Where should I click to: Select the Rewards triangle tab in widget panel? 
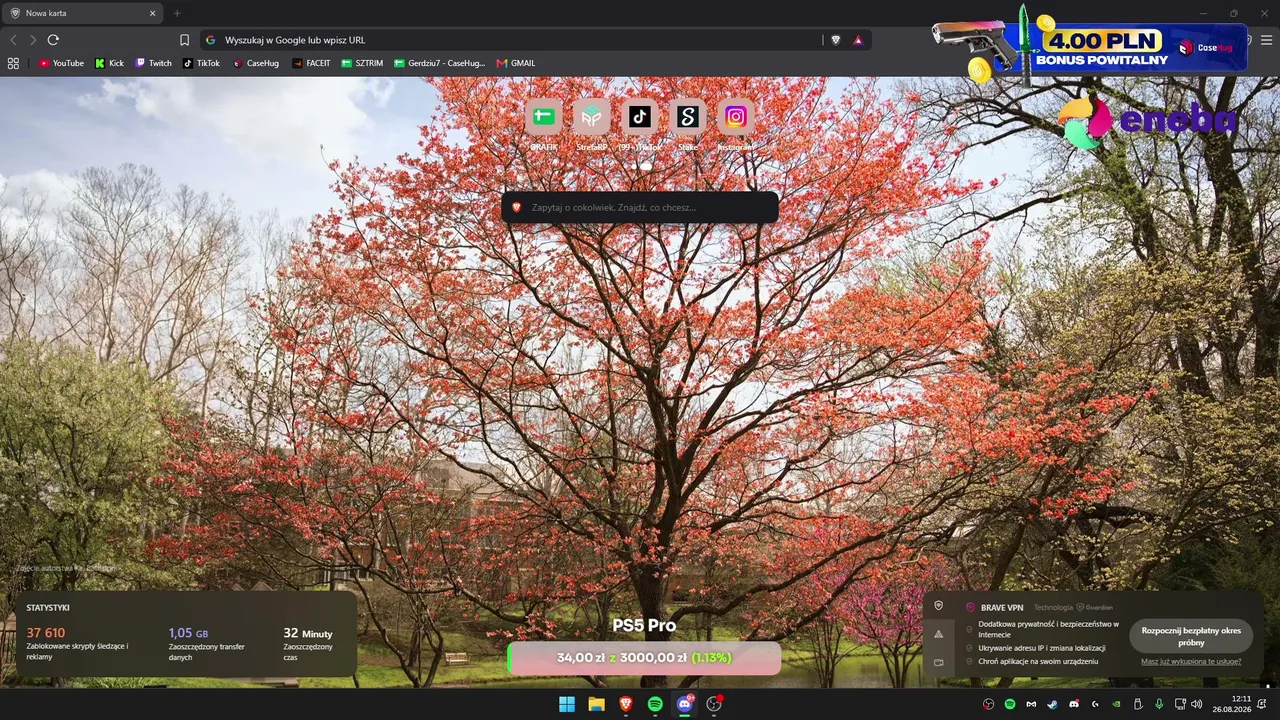938,634
